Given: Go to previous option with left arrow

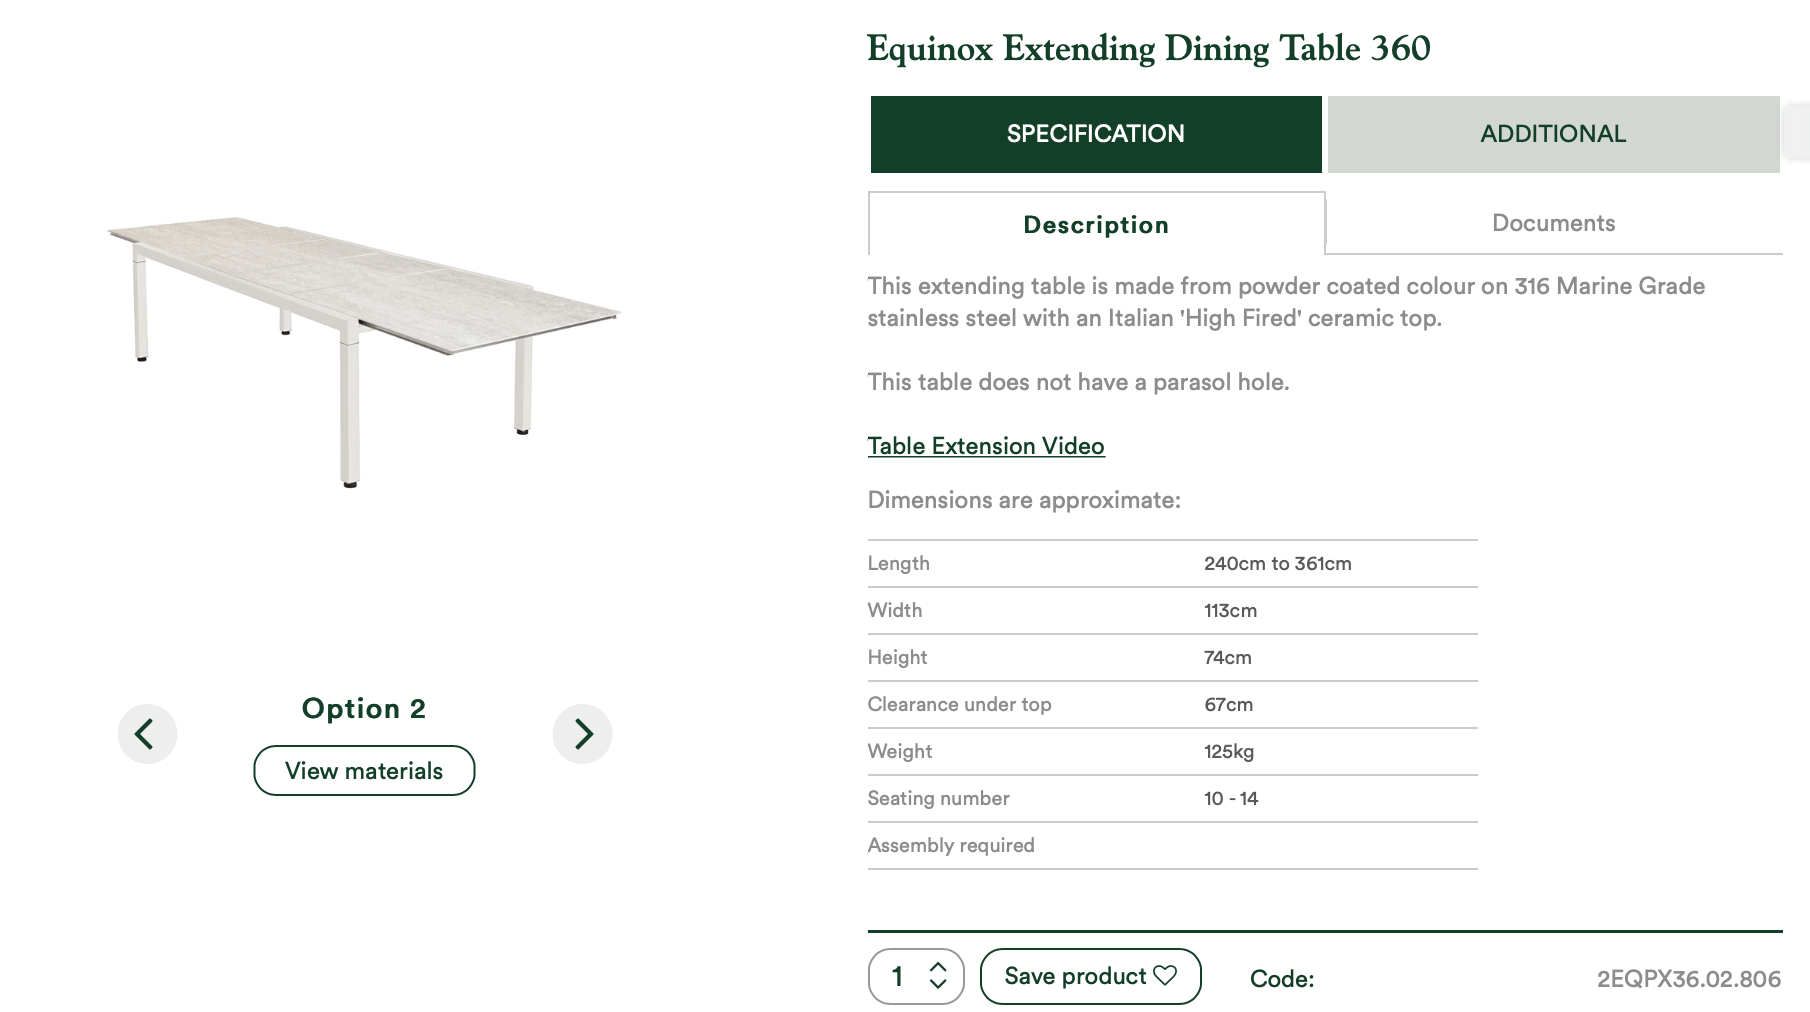Looking at the screenshot, I should coord(147,734).
